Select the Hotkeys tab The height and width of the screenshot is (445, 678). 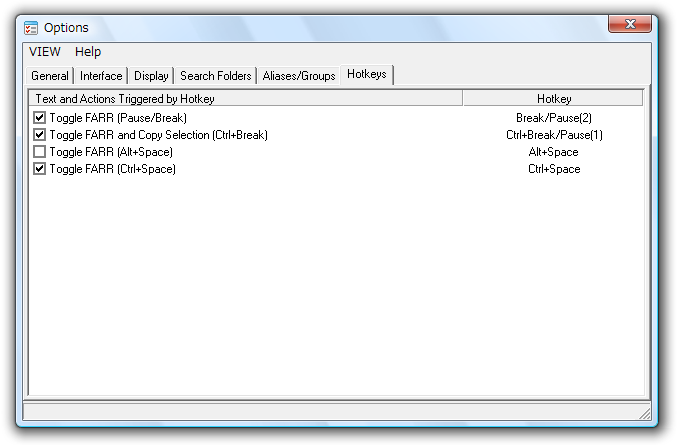tap(367, 74)
